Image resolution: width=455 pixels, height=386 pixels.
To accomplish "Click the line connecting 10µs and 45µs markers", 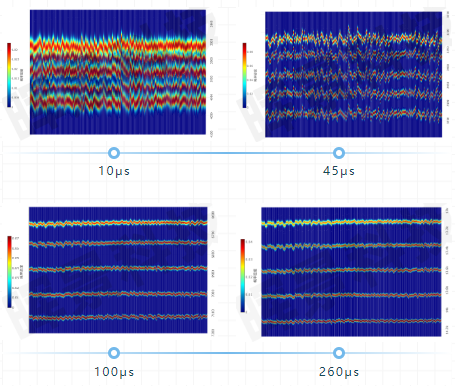I will pyautogui.click(x=226, y=153).
